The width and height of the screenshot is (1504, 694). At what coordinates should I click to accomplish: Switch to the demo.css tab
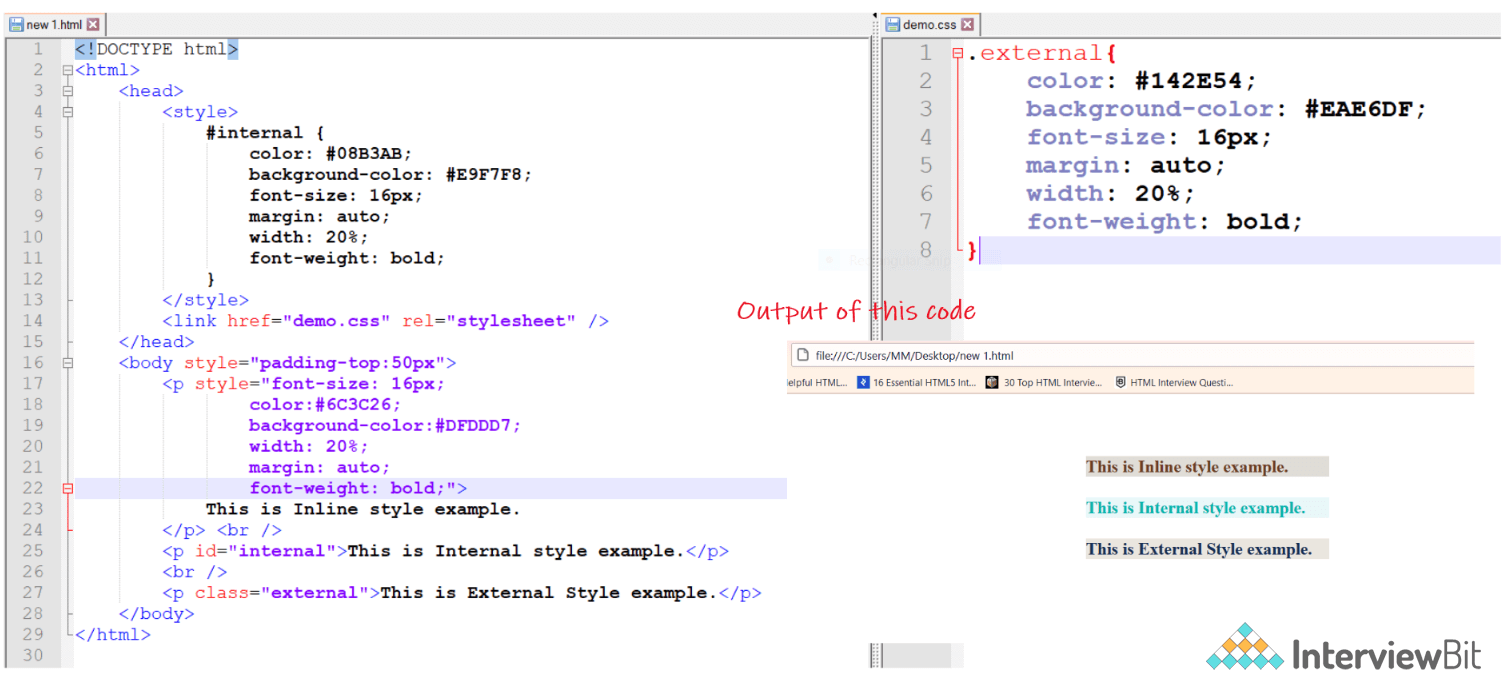pyautogui.click(x=929, y=24)
